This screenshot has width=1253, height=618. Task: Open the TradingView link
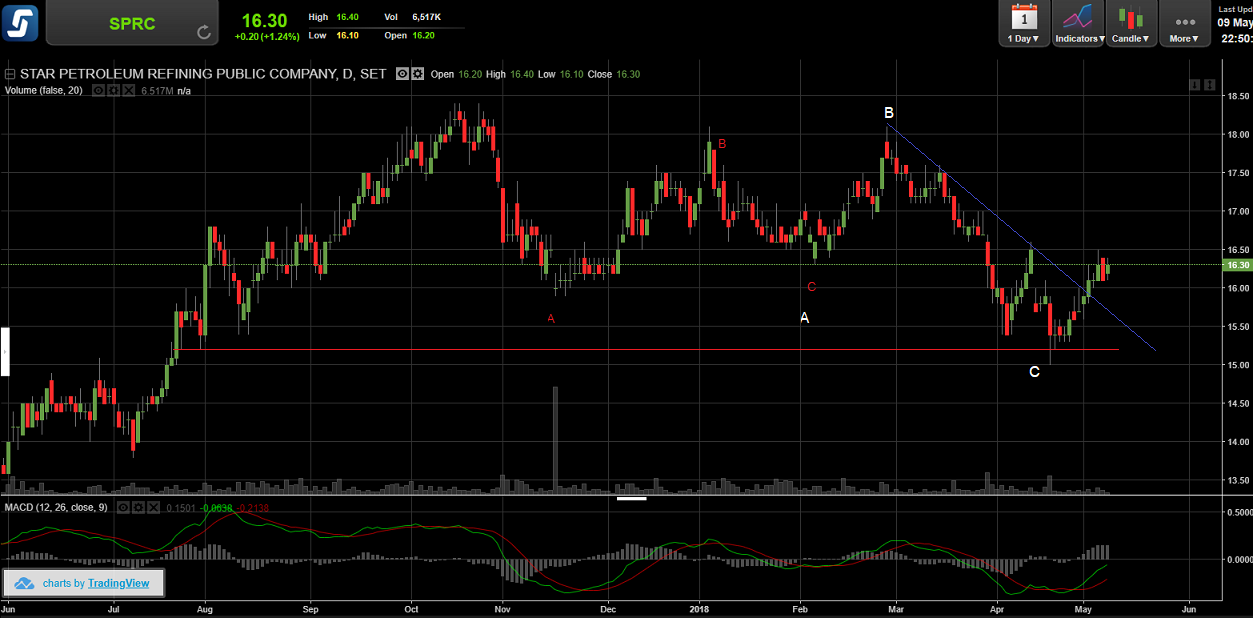[118, 583]
